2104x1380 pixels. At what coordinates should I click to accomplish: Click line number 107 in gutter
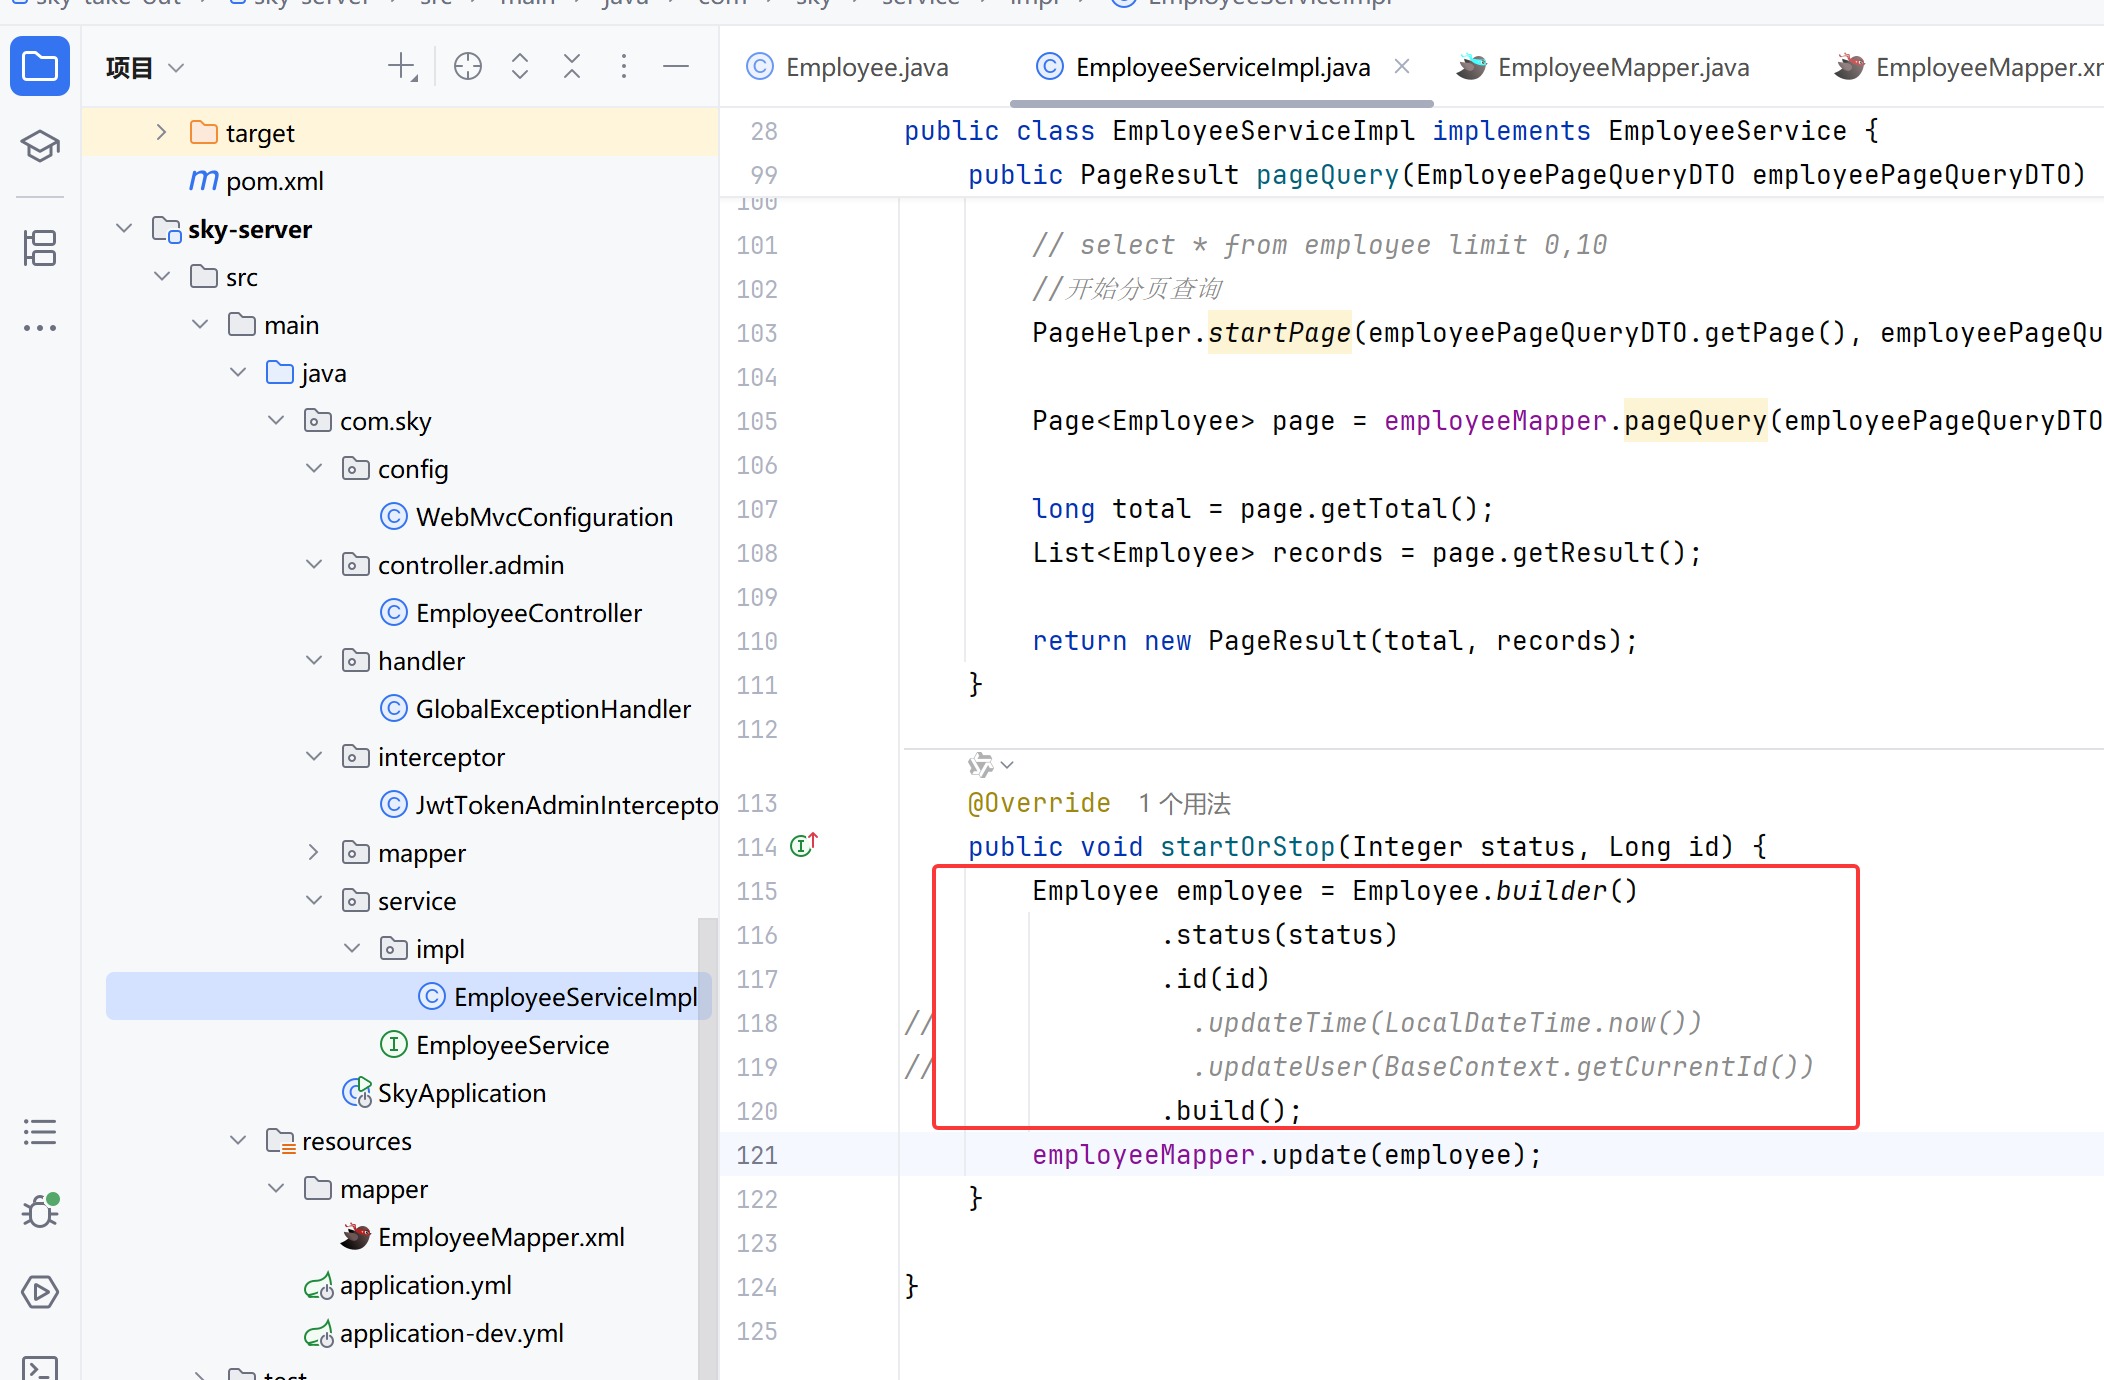coord(757,509)
